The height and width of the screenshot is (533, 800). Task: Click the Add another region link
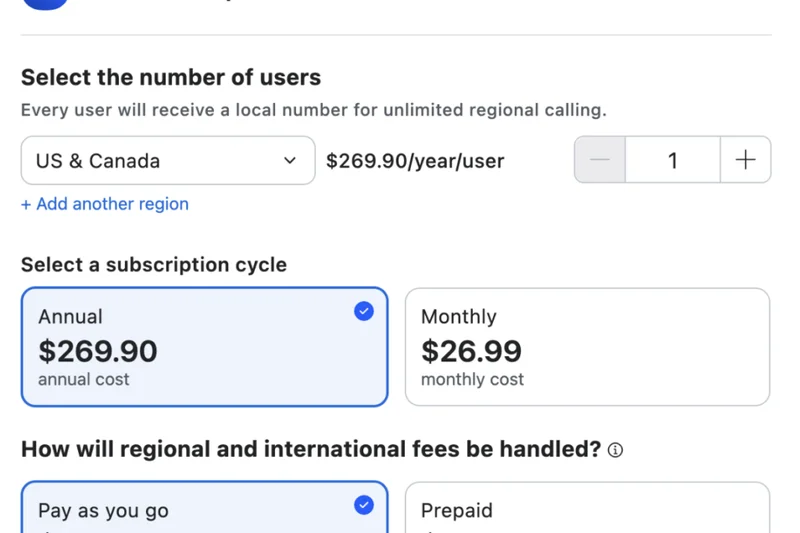click(105, 204)
